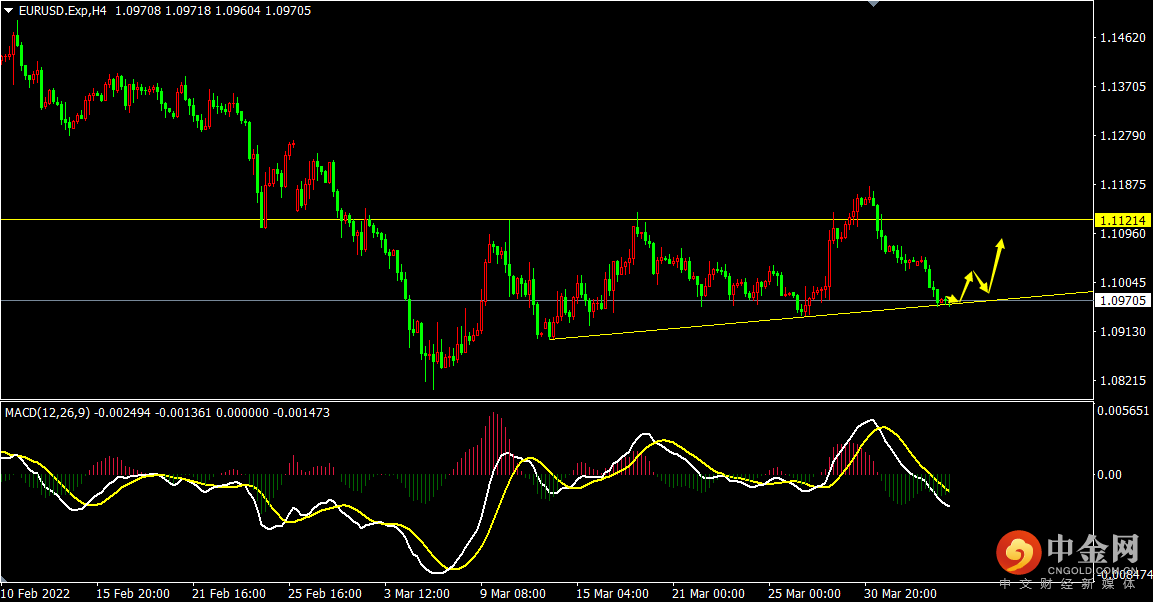Image resolution: width=1153 pixels, height=602 pixels.
Task: Select the yellow horizontal resistance line
Action: pyautogui.click(x=546, y=220)
